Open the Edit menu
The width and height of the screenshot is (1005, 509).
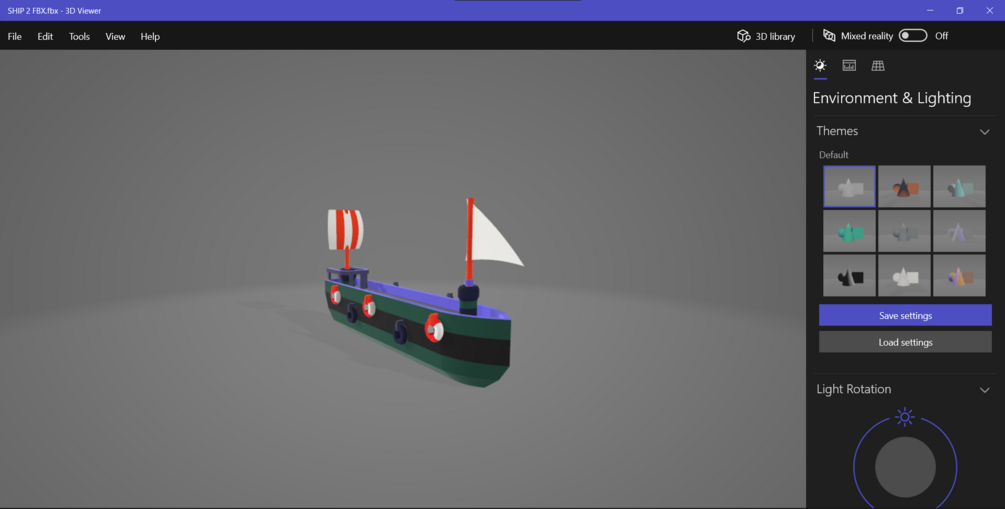point(45,37)
